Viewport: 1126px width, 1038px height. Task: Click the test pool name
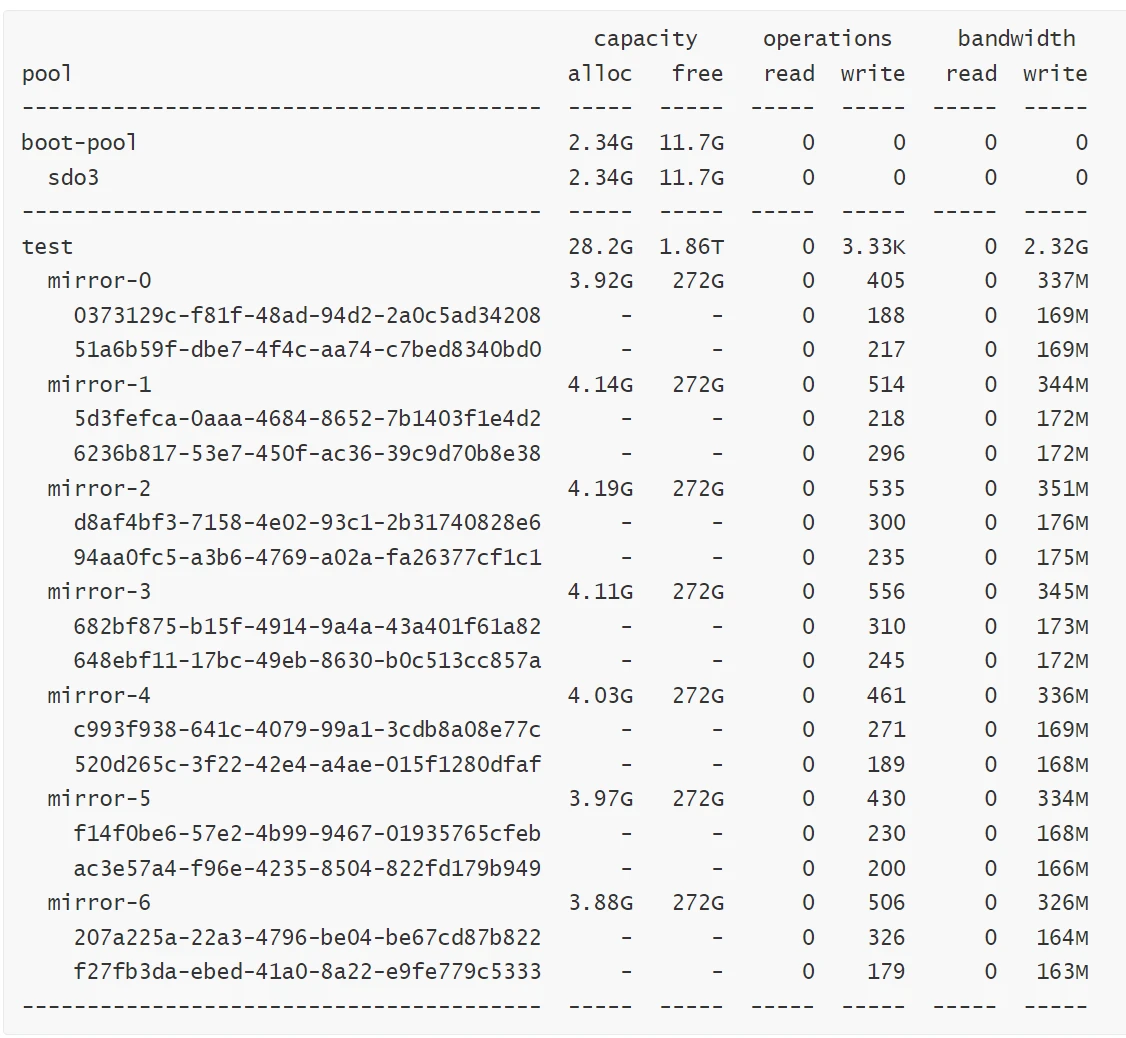coord(47,247)
